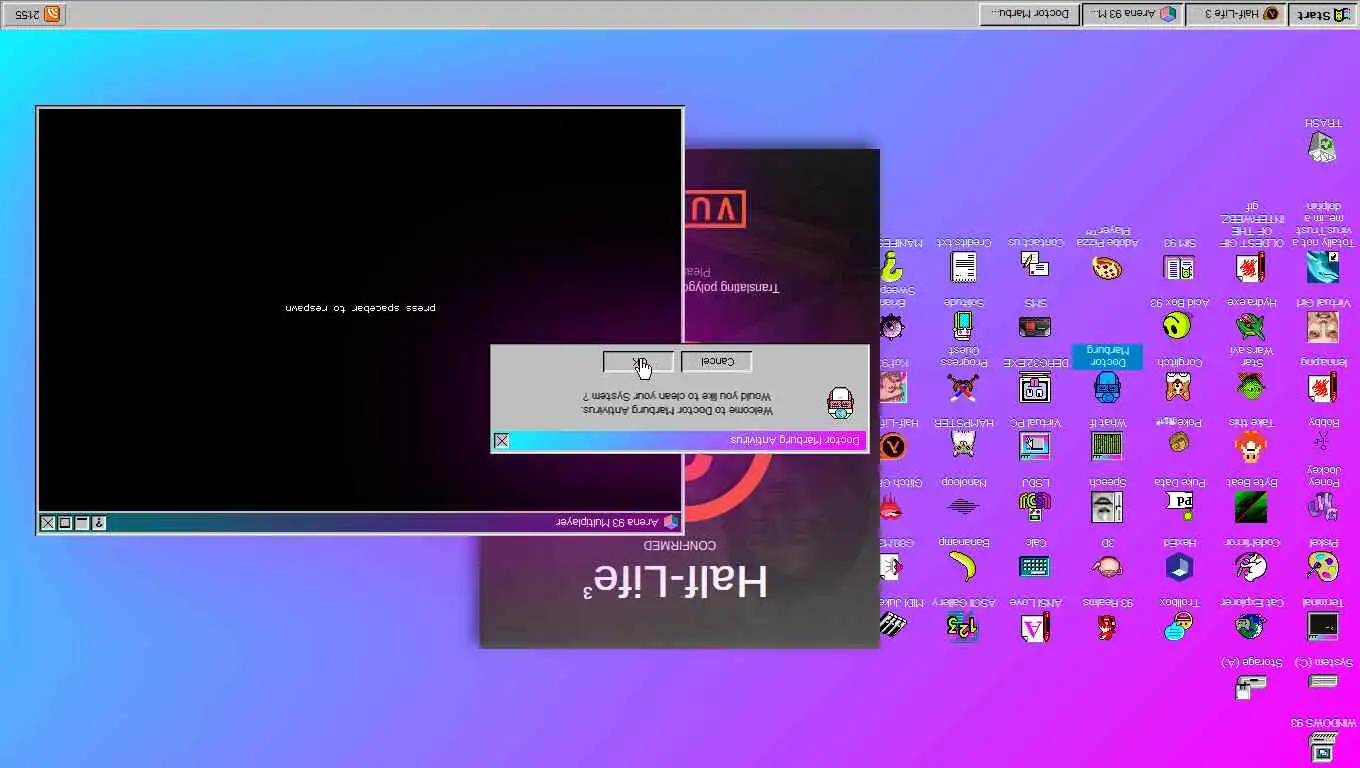The image size is (1360, 768).
Task: Launch the Progress Quest icon
Action: 963,386
